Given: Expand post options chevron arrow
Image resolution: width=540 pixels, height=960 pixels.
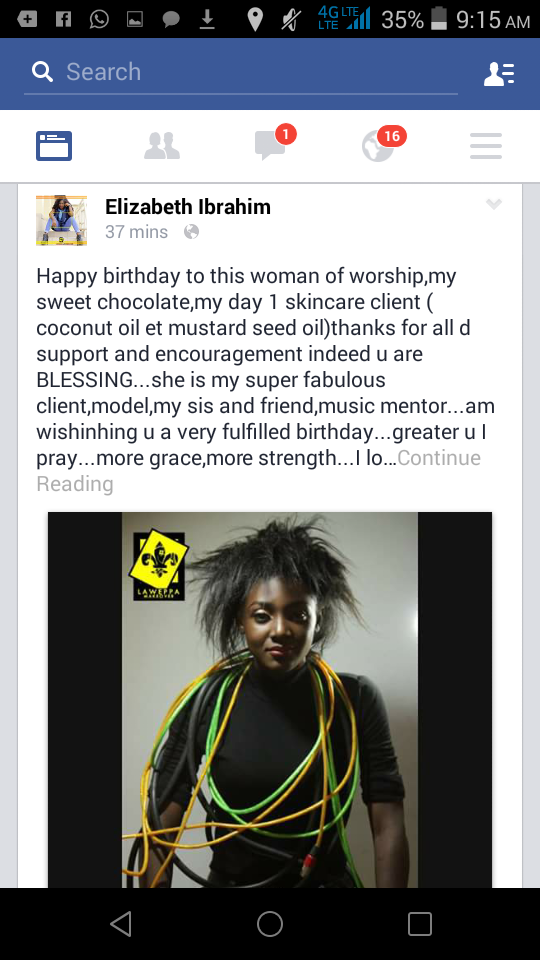Looking at the screenshot, I should 494,204.
